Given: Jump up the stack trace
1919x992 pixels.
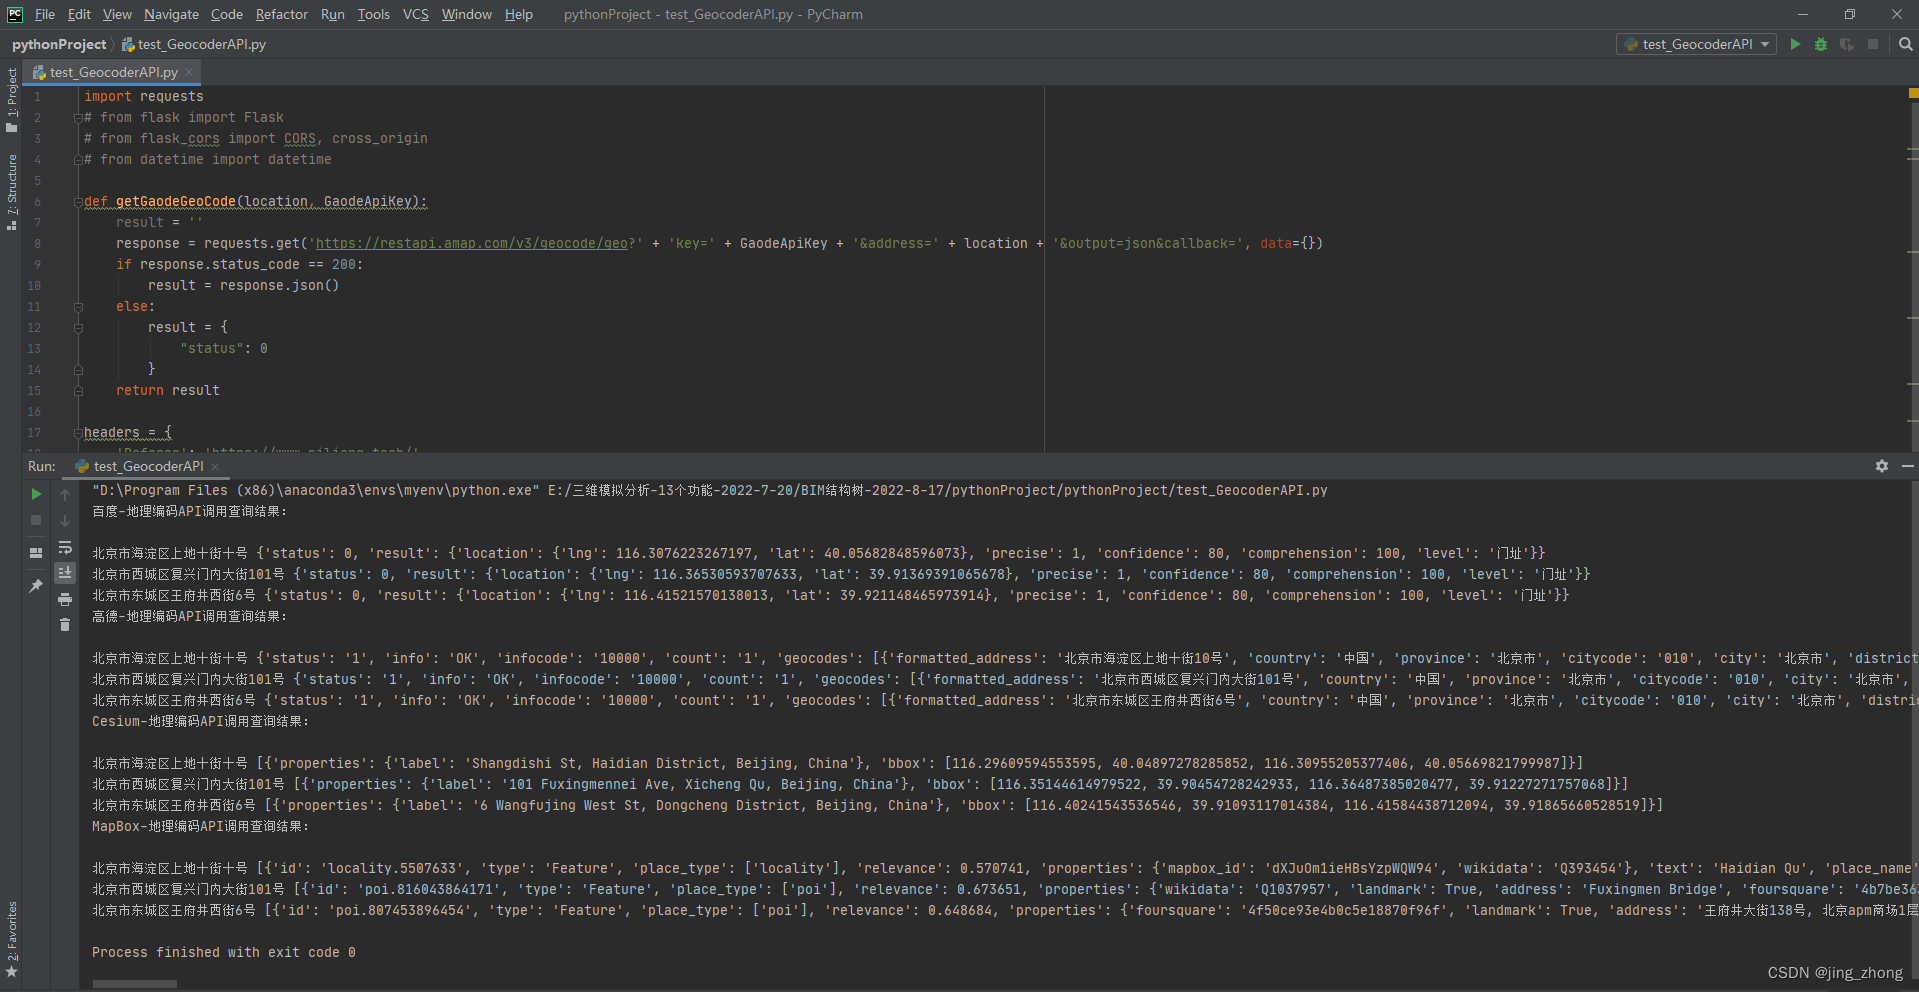Looking at the screenshot, I should [65, 494].
